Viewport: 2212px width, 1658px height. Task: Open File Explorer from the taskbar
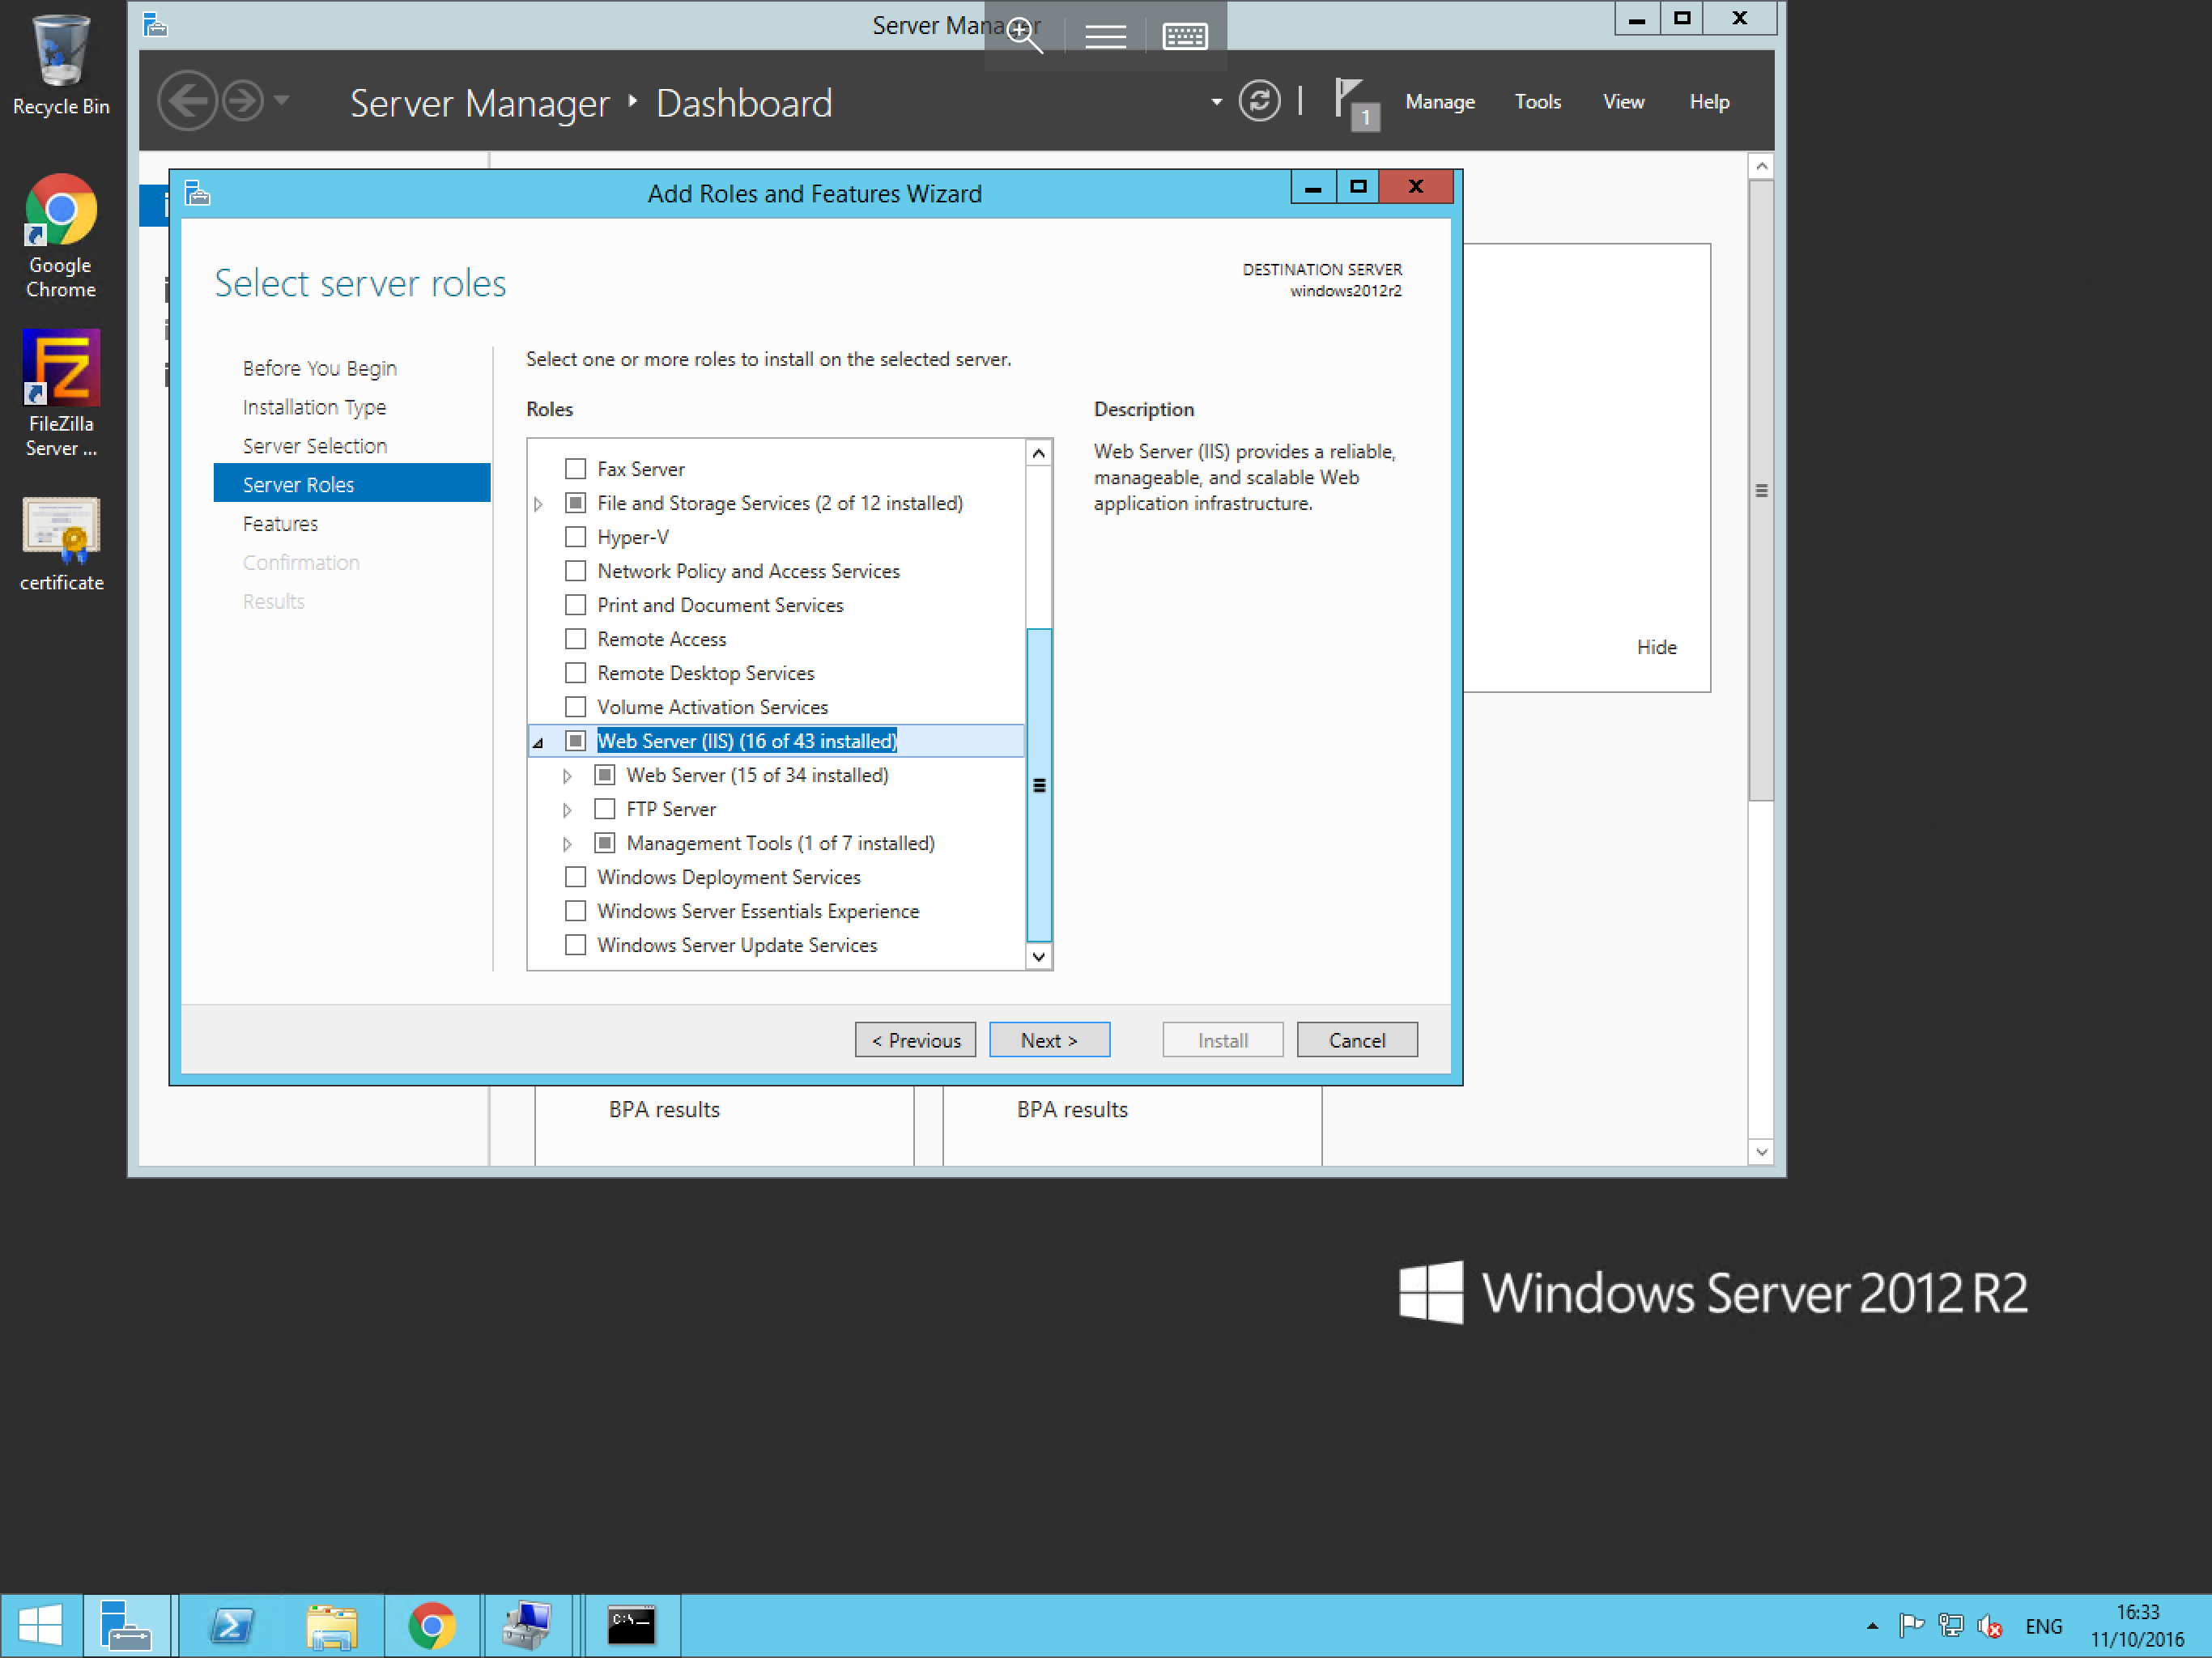coord(331,1624)
